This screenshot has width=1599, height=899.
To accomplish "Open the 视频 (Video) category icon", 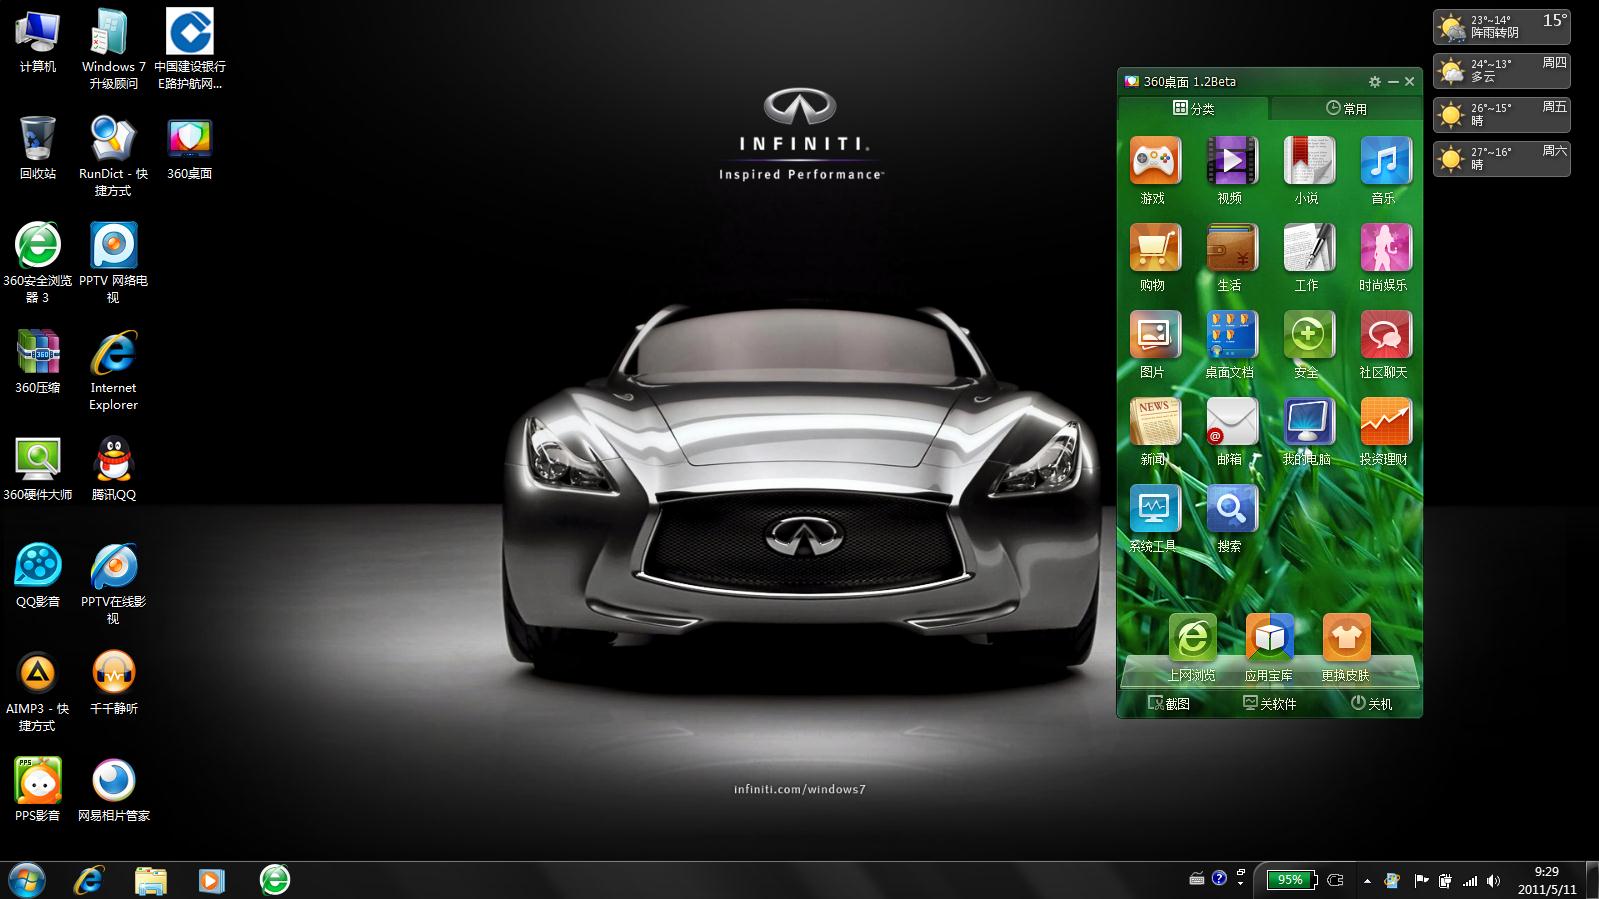I will click(x=1231, y=161).
